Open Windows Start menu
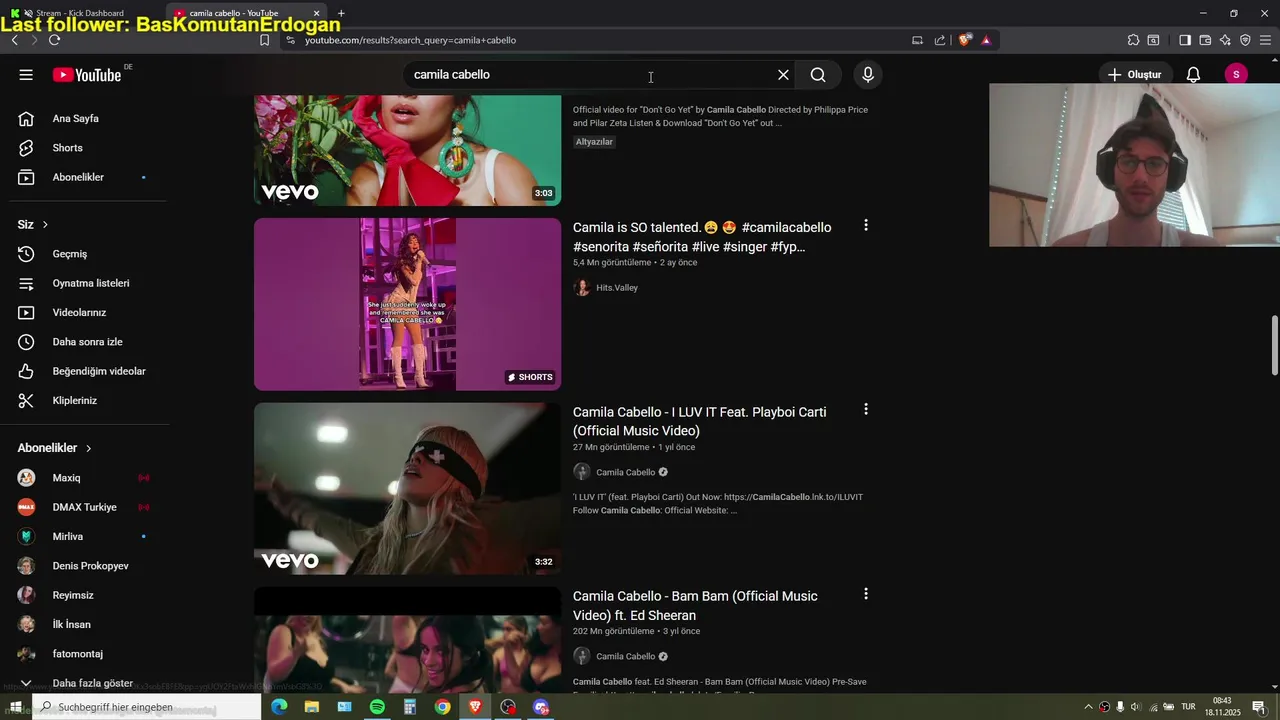Viewport: 1280px width, 720px height. (x=16, y=707)
